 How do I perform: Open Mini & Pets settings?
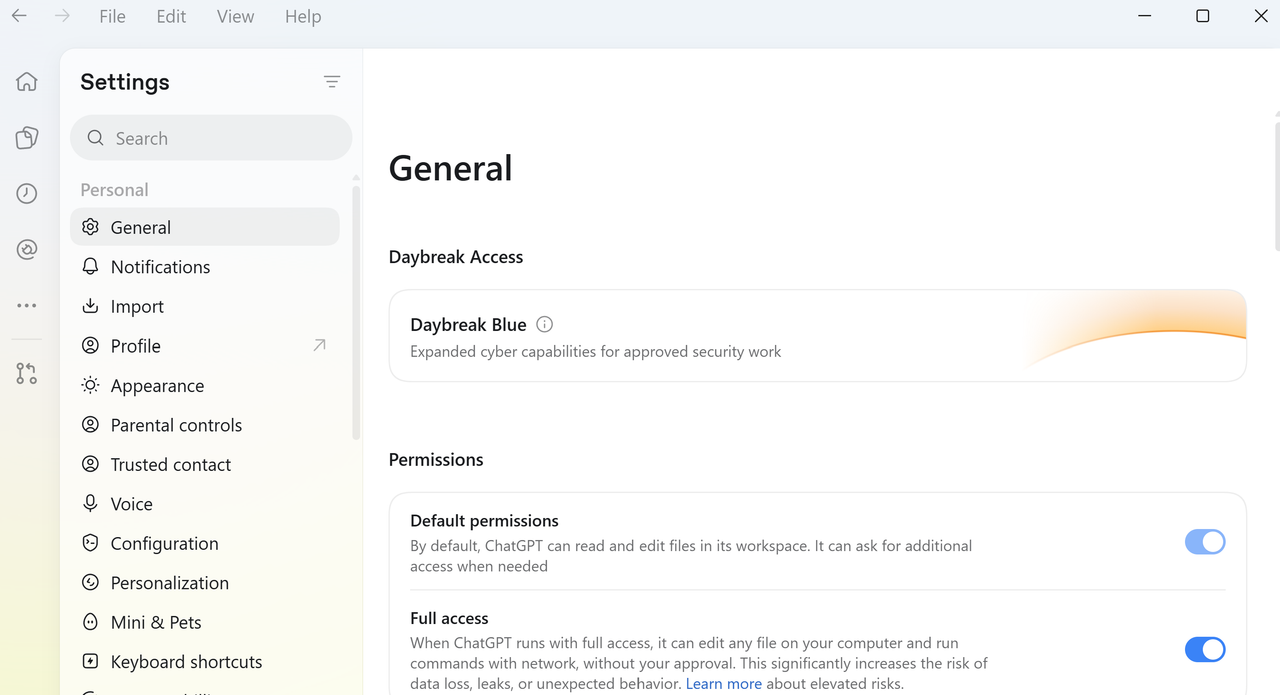(205, 622)
